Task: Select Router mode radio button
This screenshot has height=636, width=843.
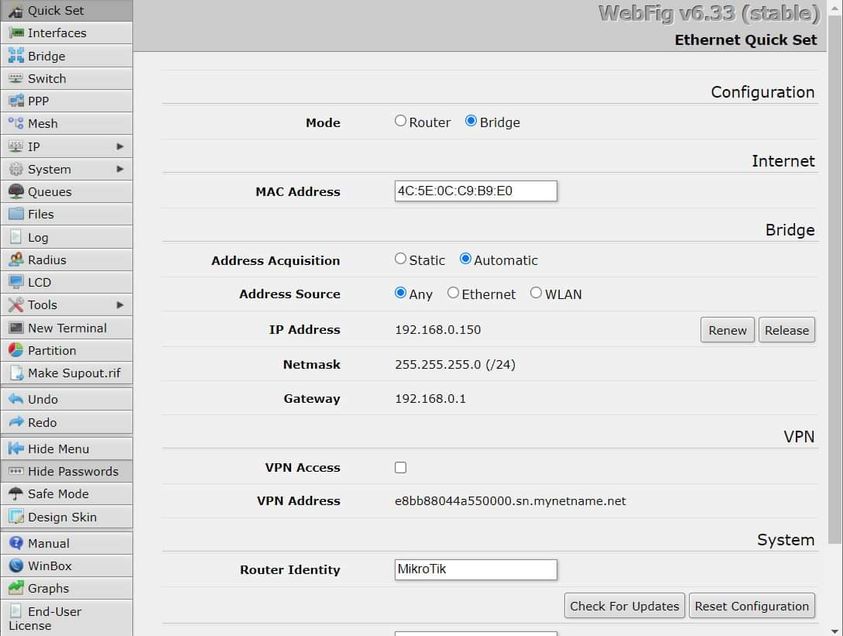Action: [401, 121]
